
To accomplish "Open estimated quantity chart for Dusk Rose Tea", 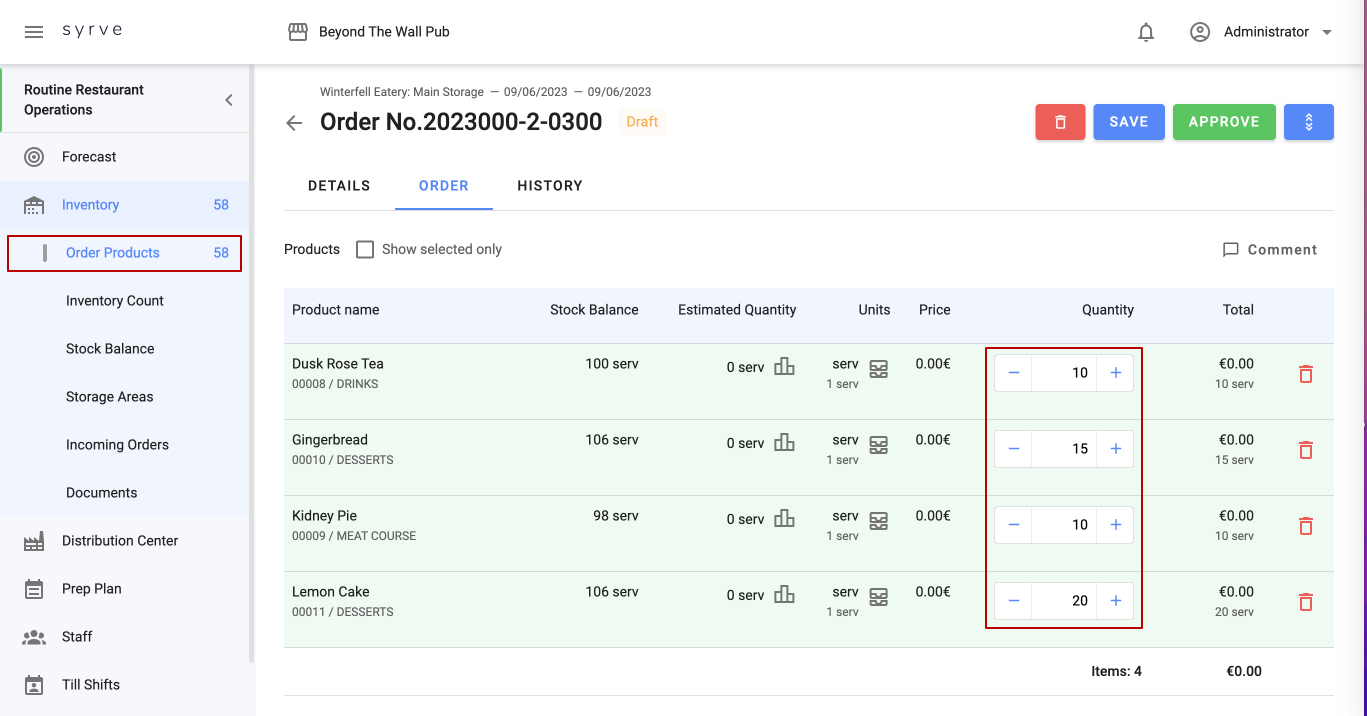I will (784, 367).
